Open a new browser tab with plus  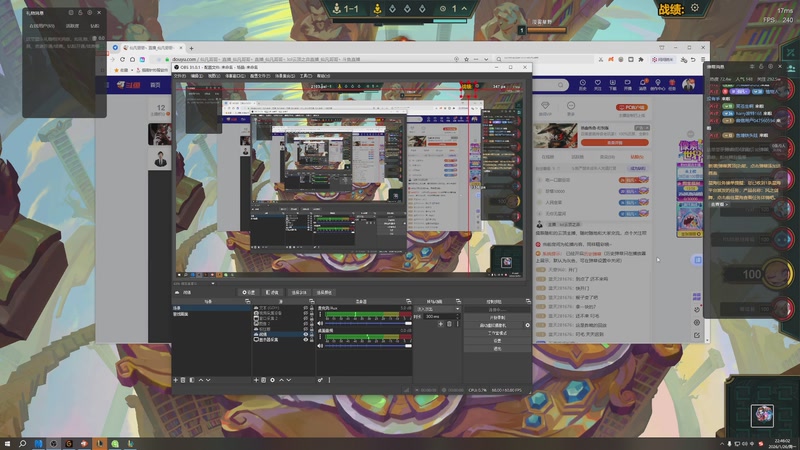[191, 48]
